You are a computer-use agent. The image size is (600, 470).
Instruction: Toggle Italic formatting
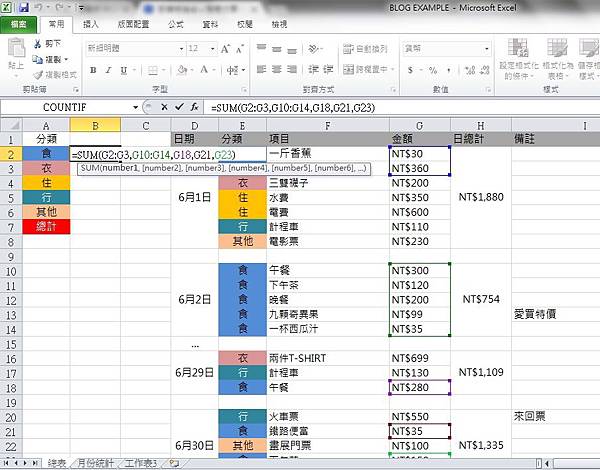[108, 70]
